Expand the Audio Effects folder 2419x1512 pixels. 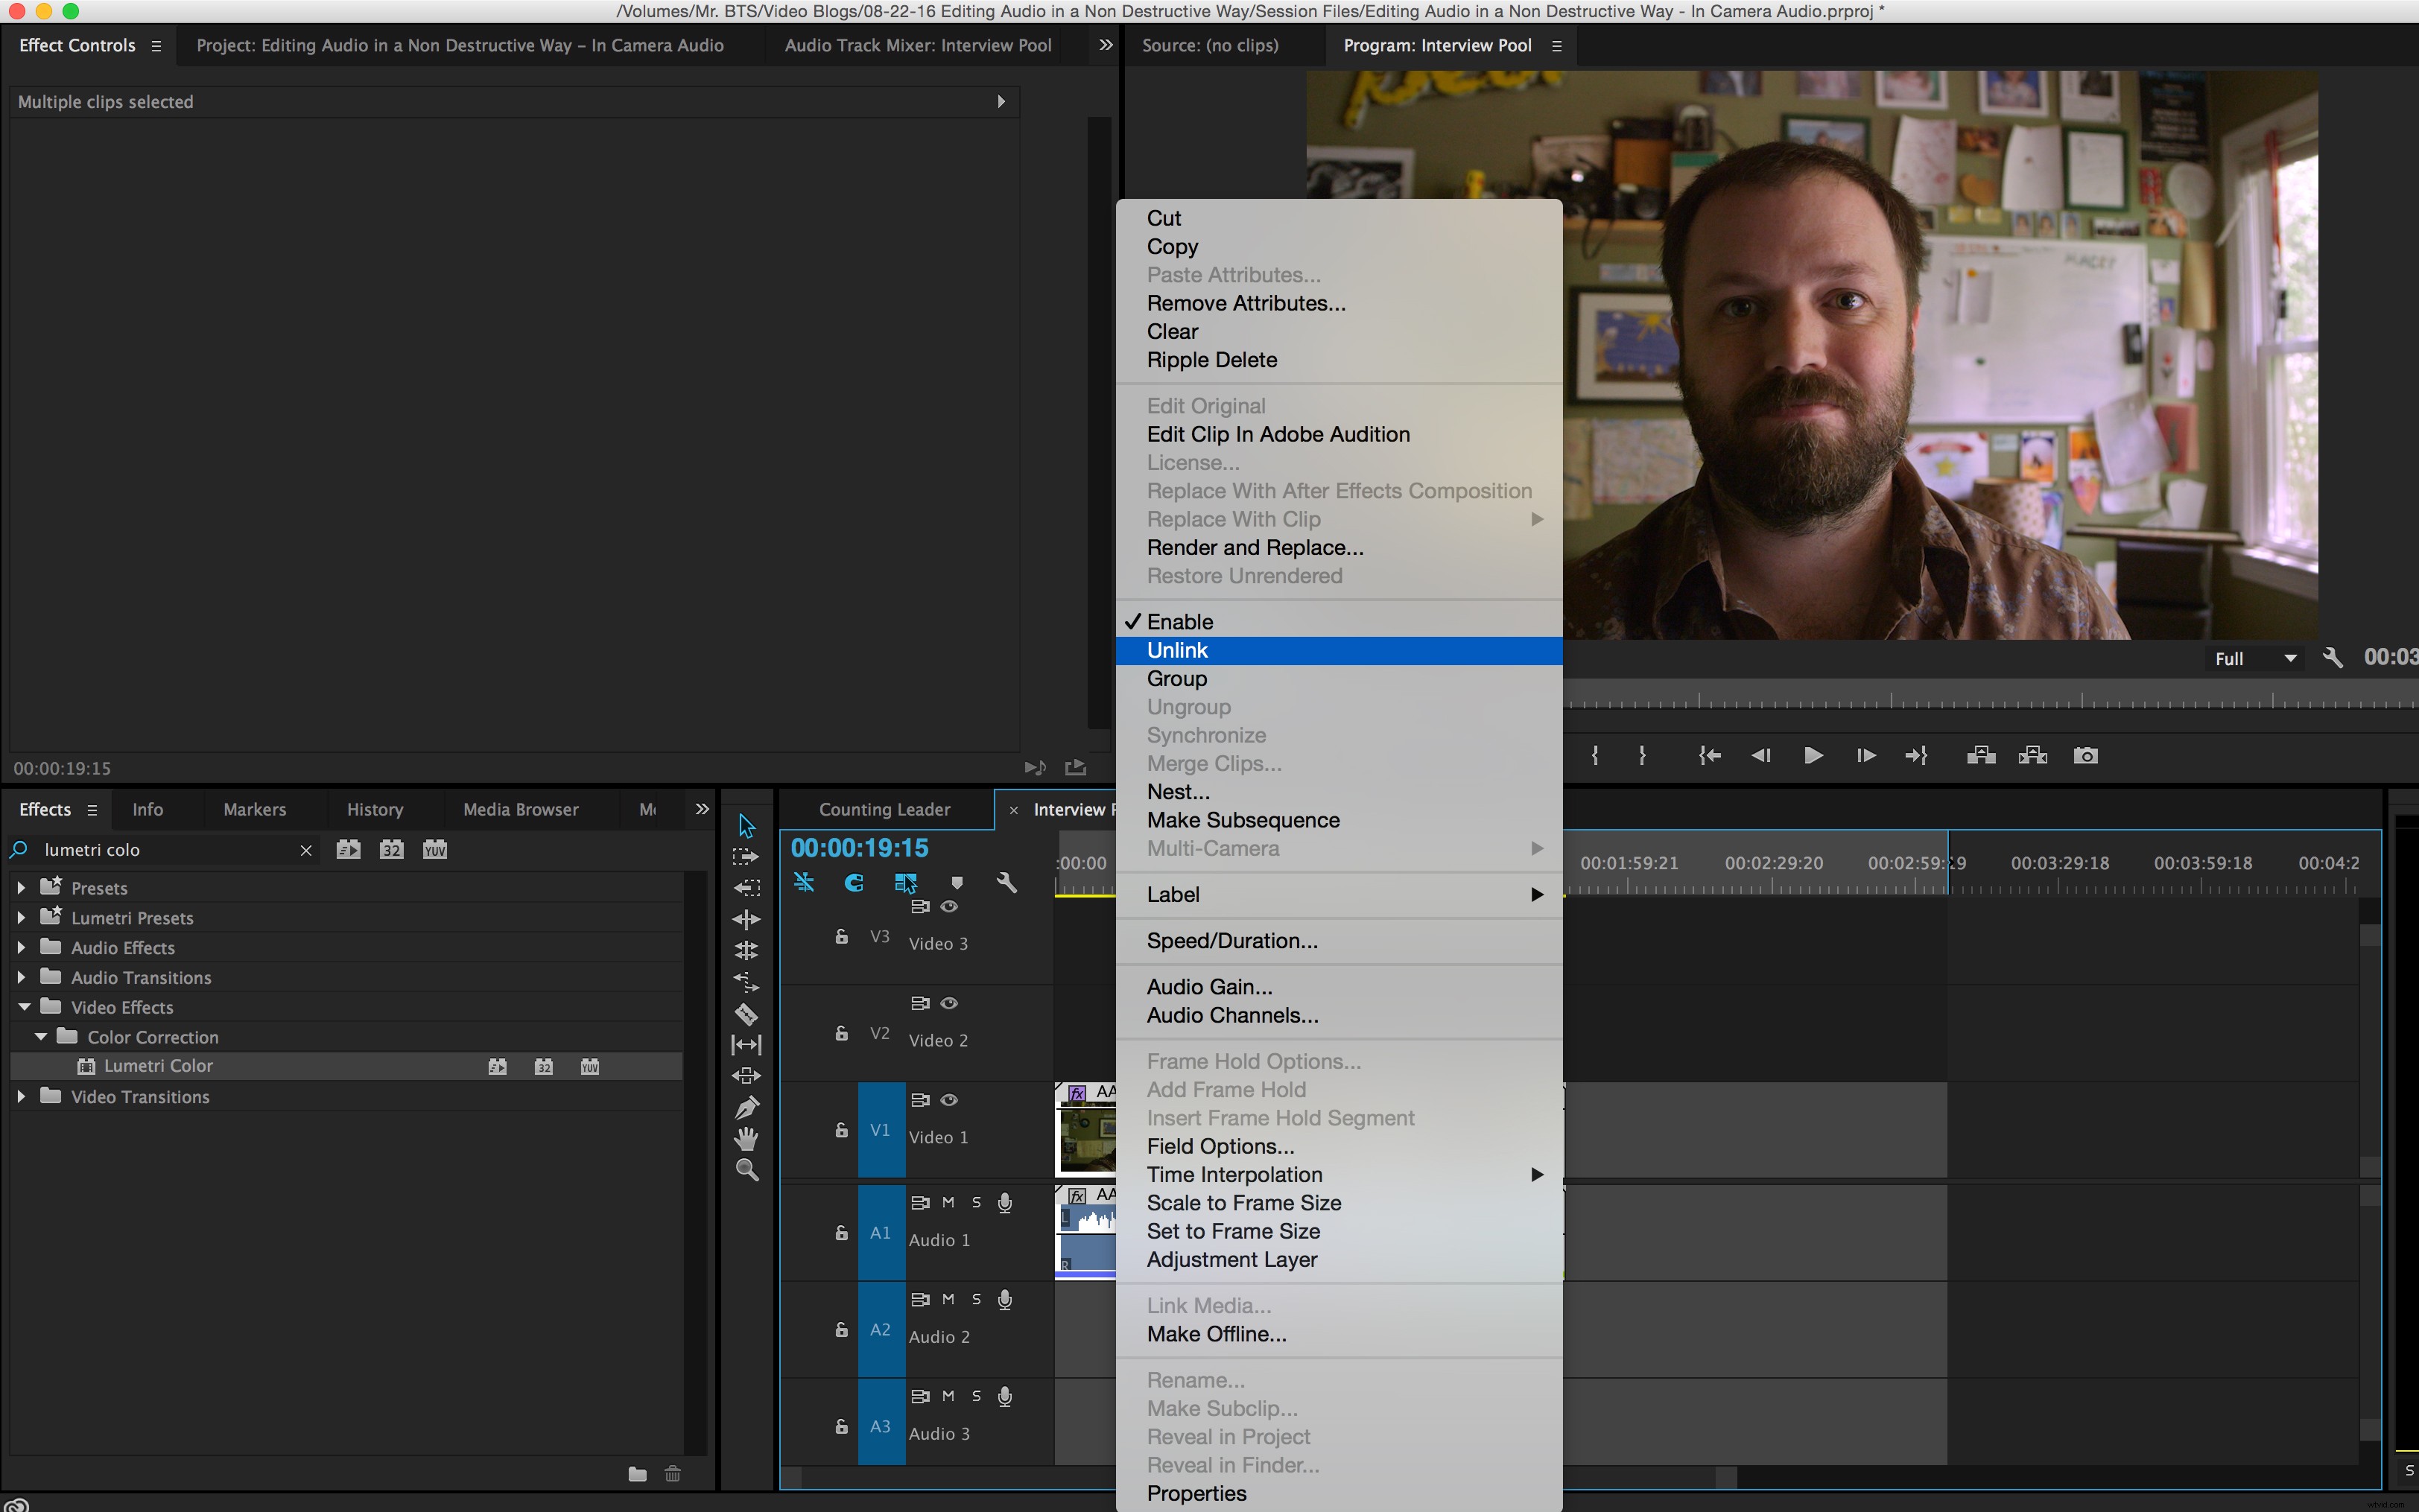click(x=22, y=947)
